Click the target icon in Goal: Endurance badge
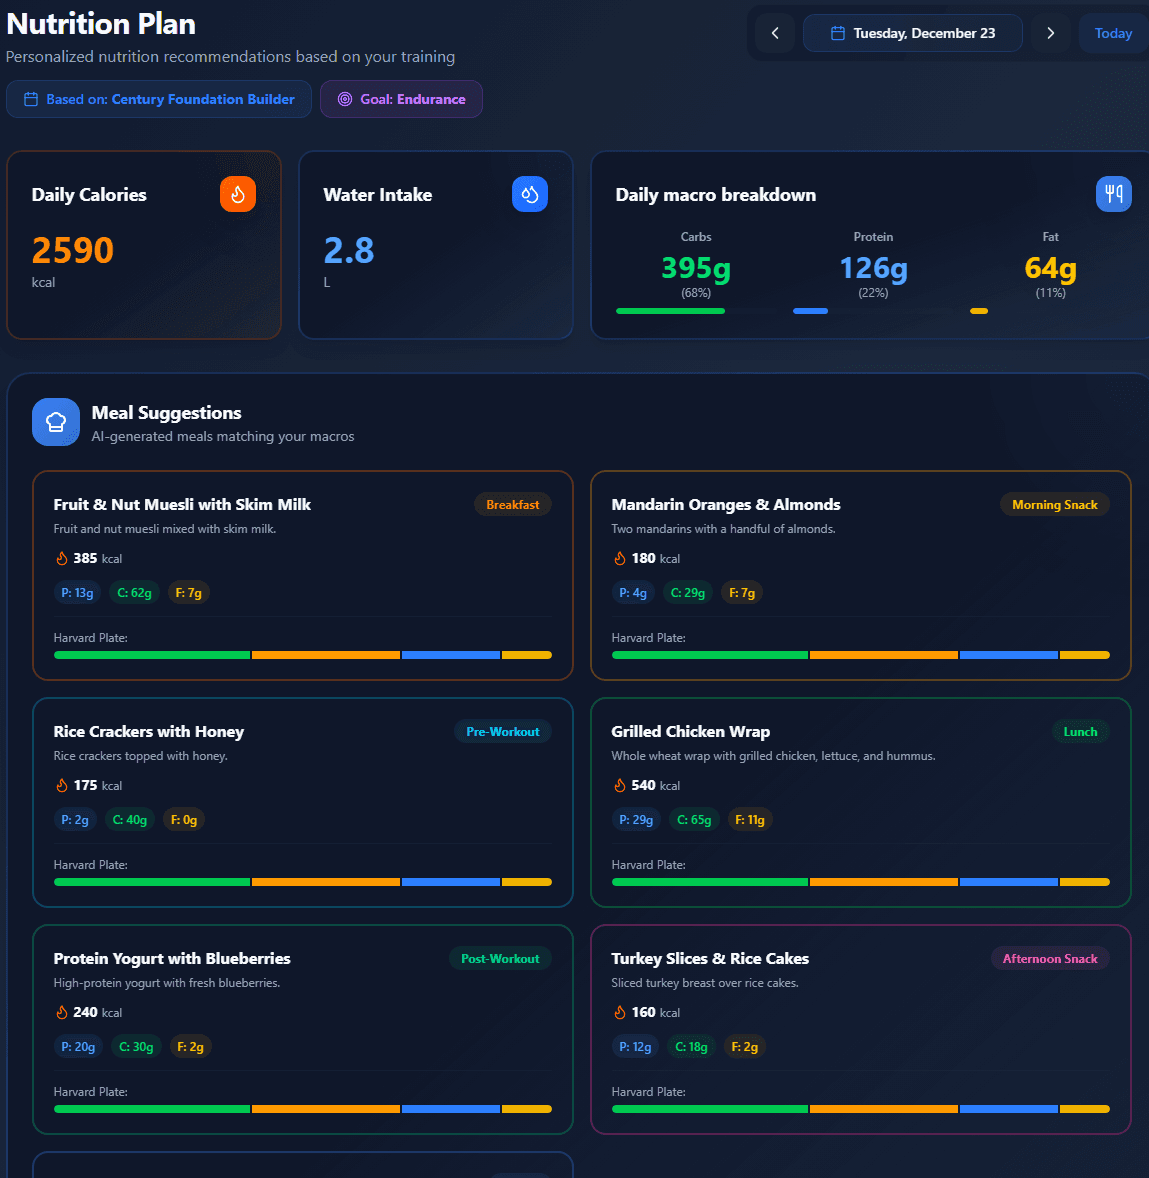Viewport: 1149px width, 1178px height. click(345, 99)
